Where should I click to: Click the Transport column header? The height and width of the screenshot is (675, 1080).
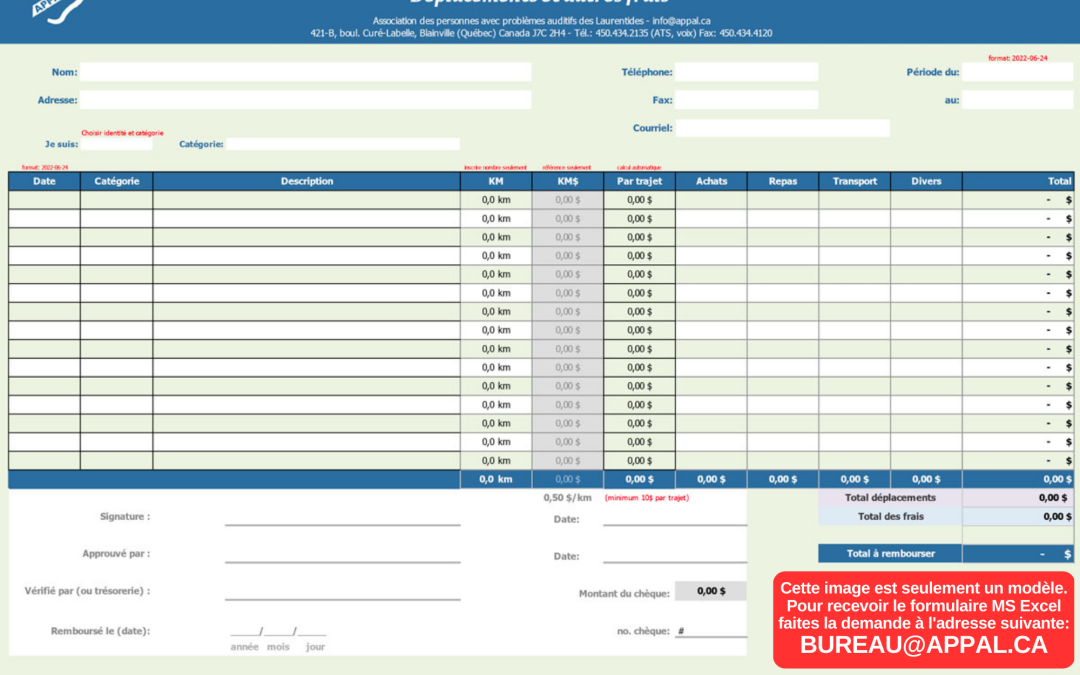tap(854, 181)
